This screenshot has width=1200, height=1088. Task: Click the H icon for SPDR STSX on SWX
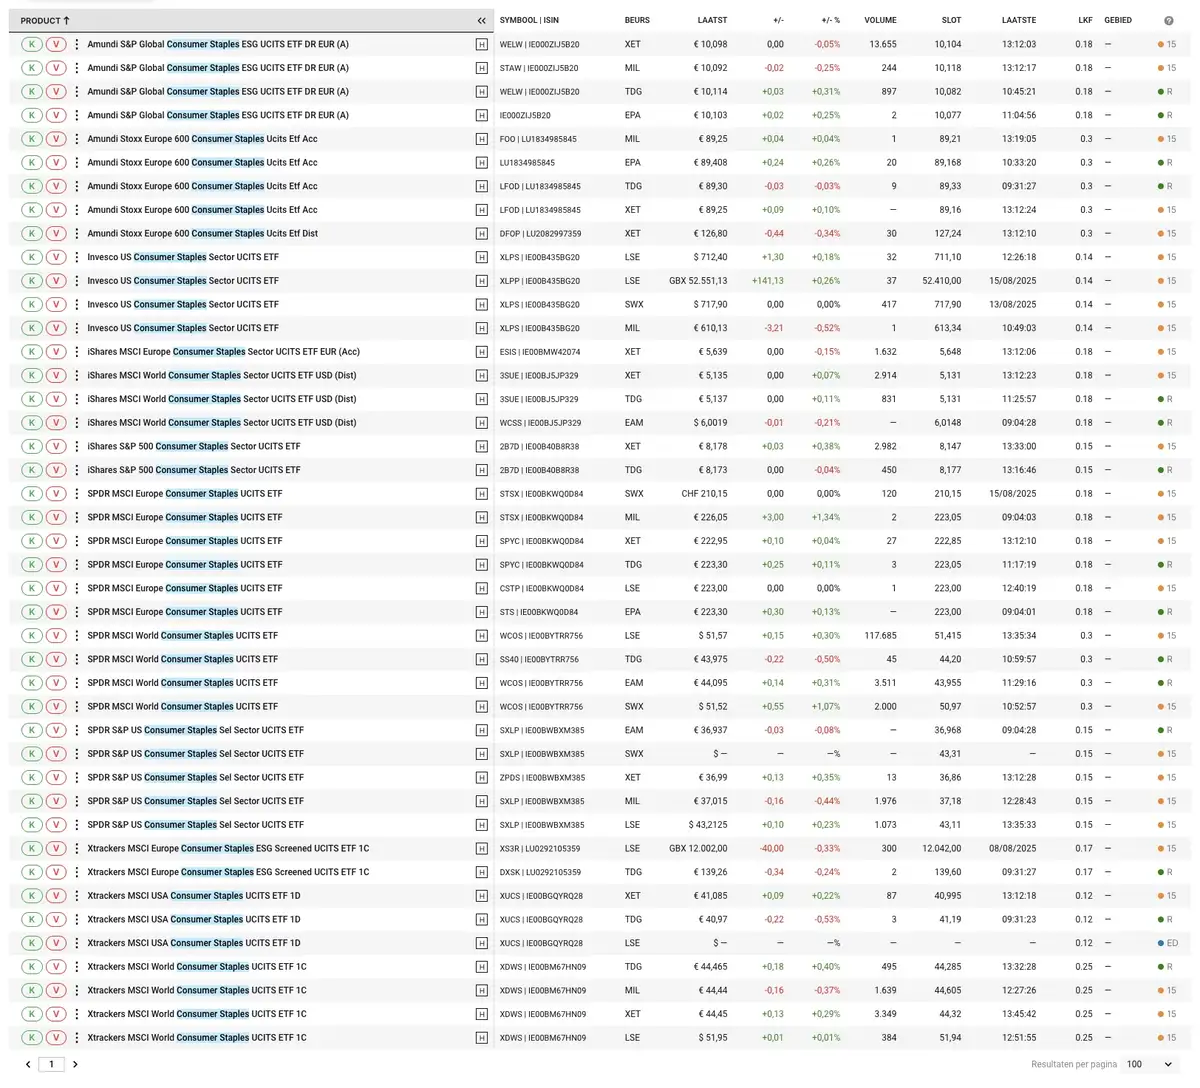click(x=482, y=494)
